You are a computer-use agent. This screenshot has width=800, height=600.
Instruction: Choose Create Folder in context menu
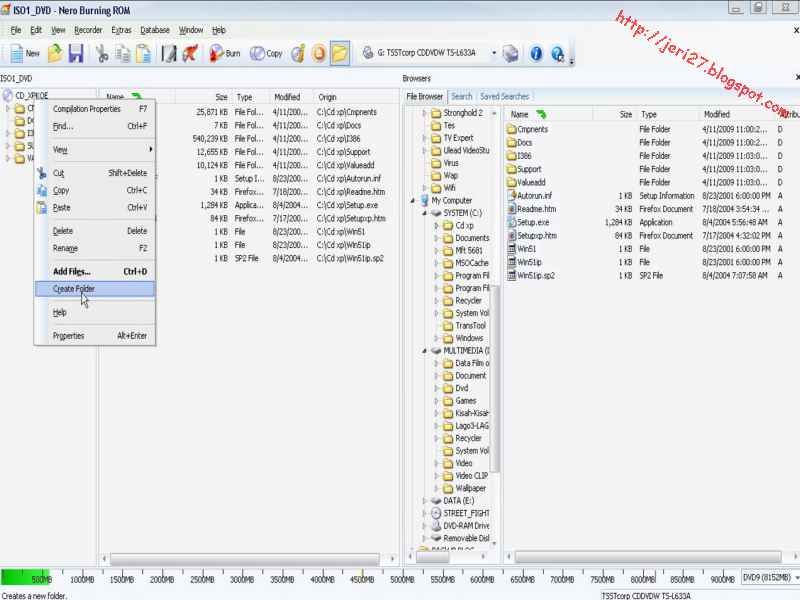95,289
